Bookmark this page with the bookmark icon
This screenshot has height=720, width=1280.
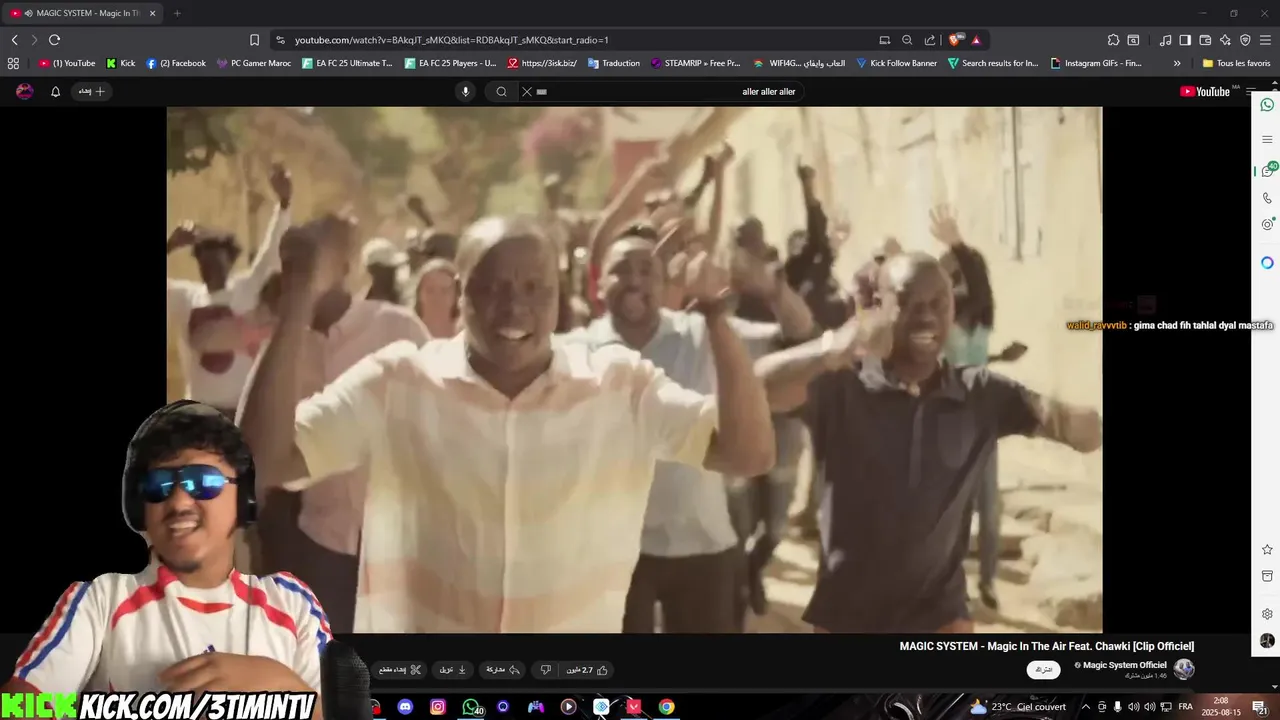click(254, 40)
